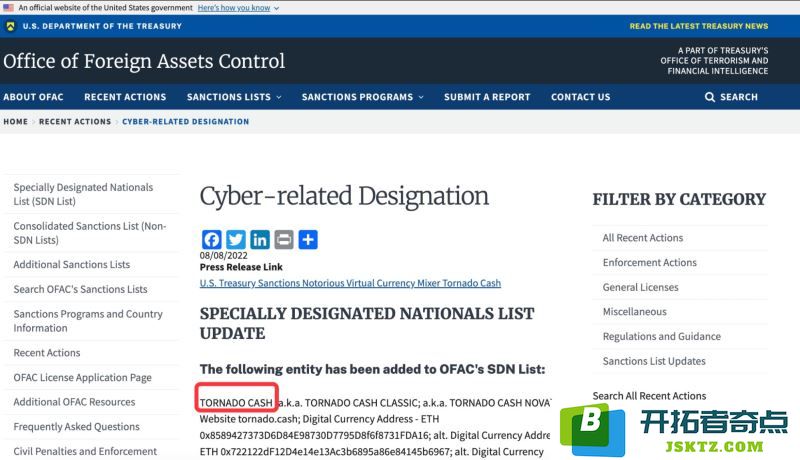Click the Filter by Category heading
The width and height of the screenshot is (800, 460).
[x=679, y=199]
